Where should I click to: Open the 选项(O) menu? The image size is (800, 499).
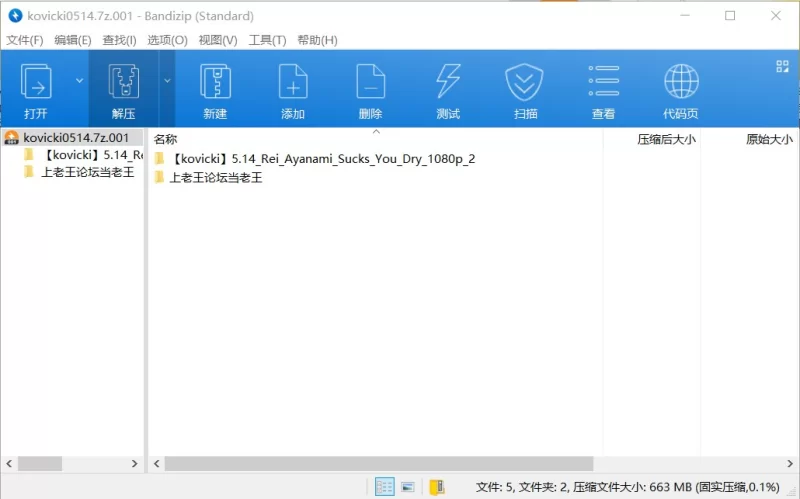point(167,40)
